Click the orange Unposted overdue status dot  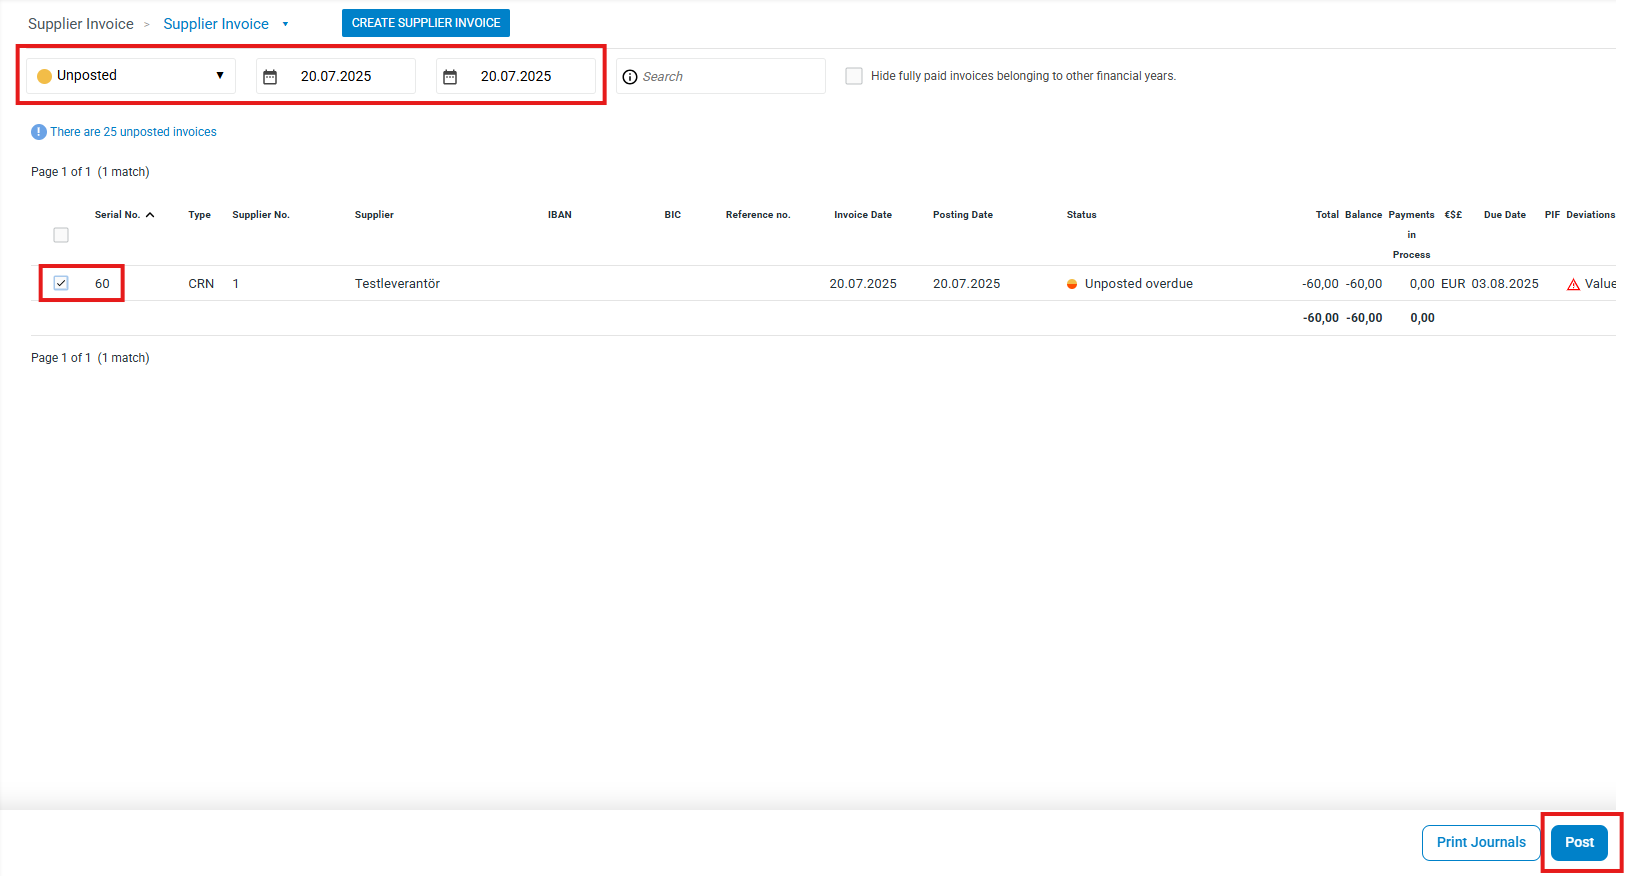1072,284
